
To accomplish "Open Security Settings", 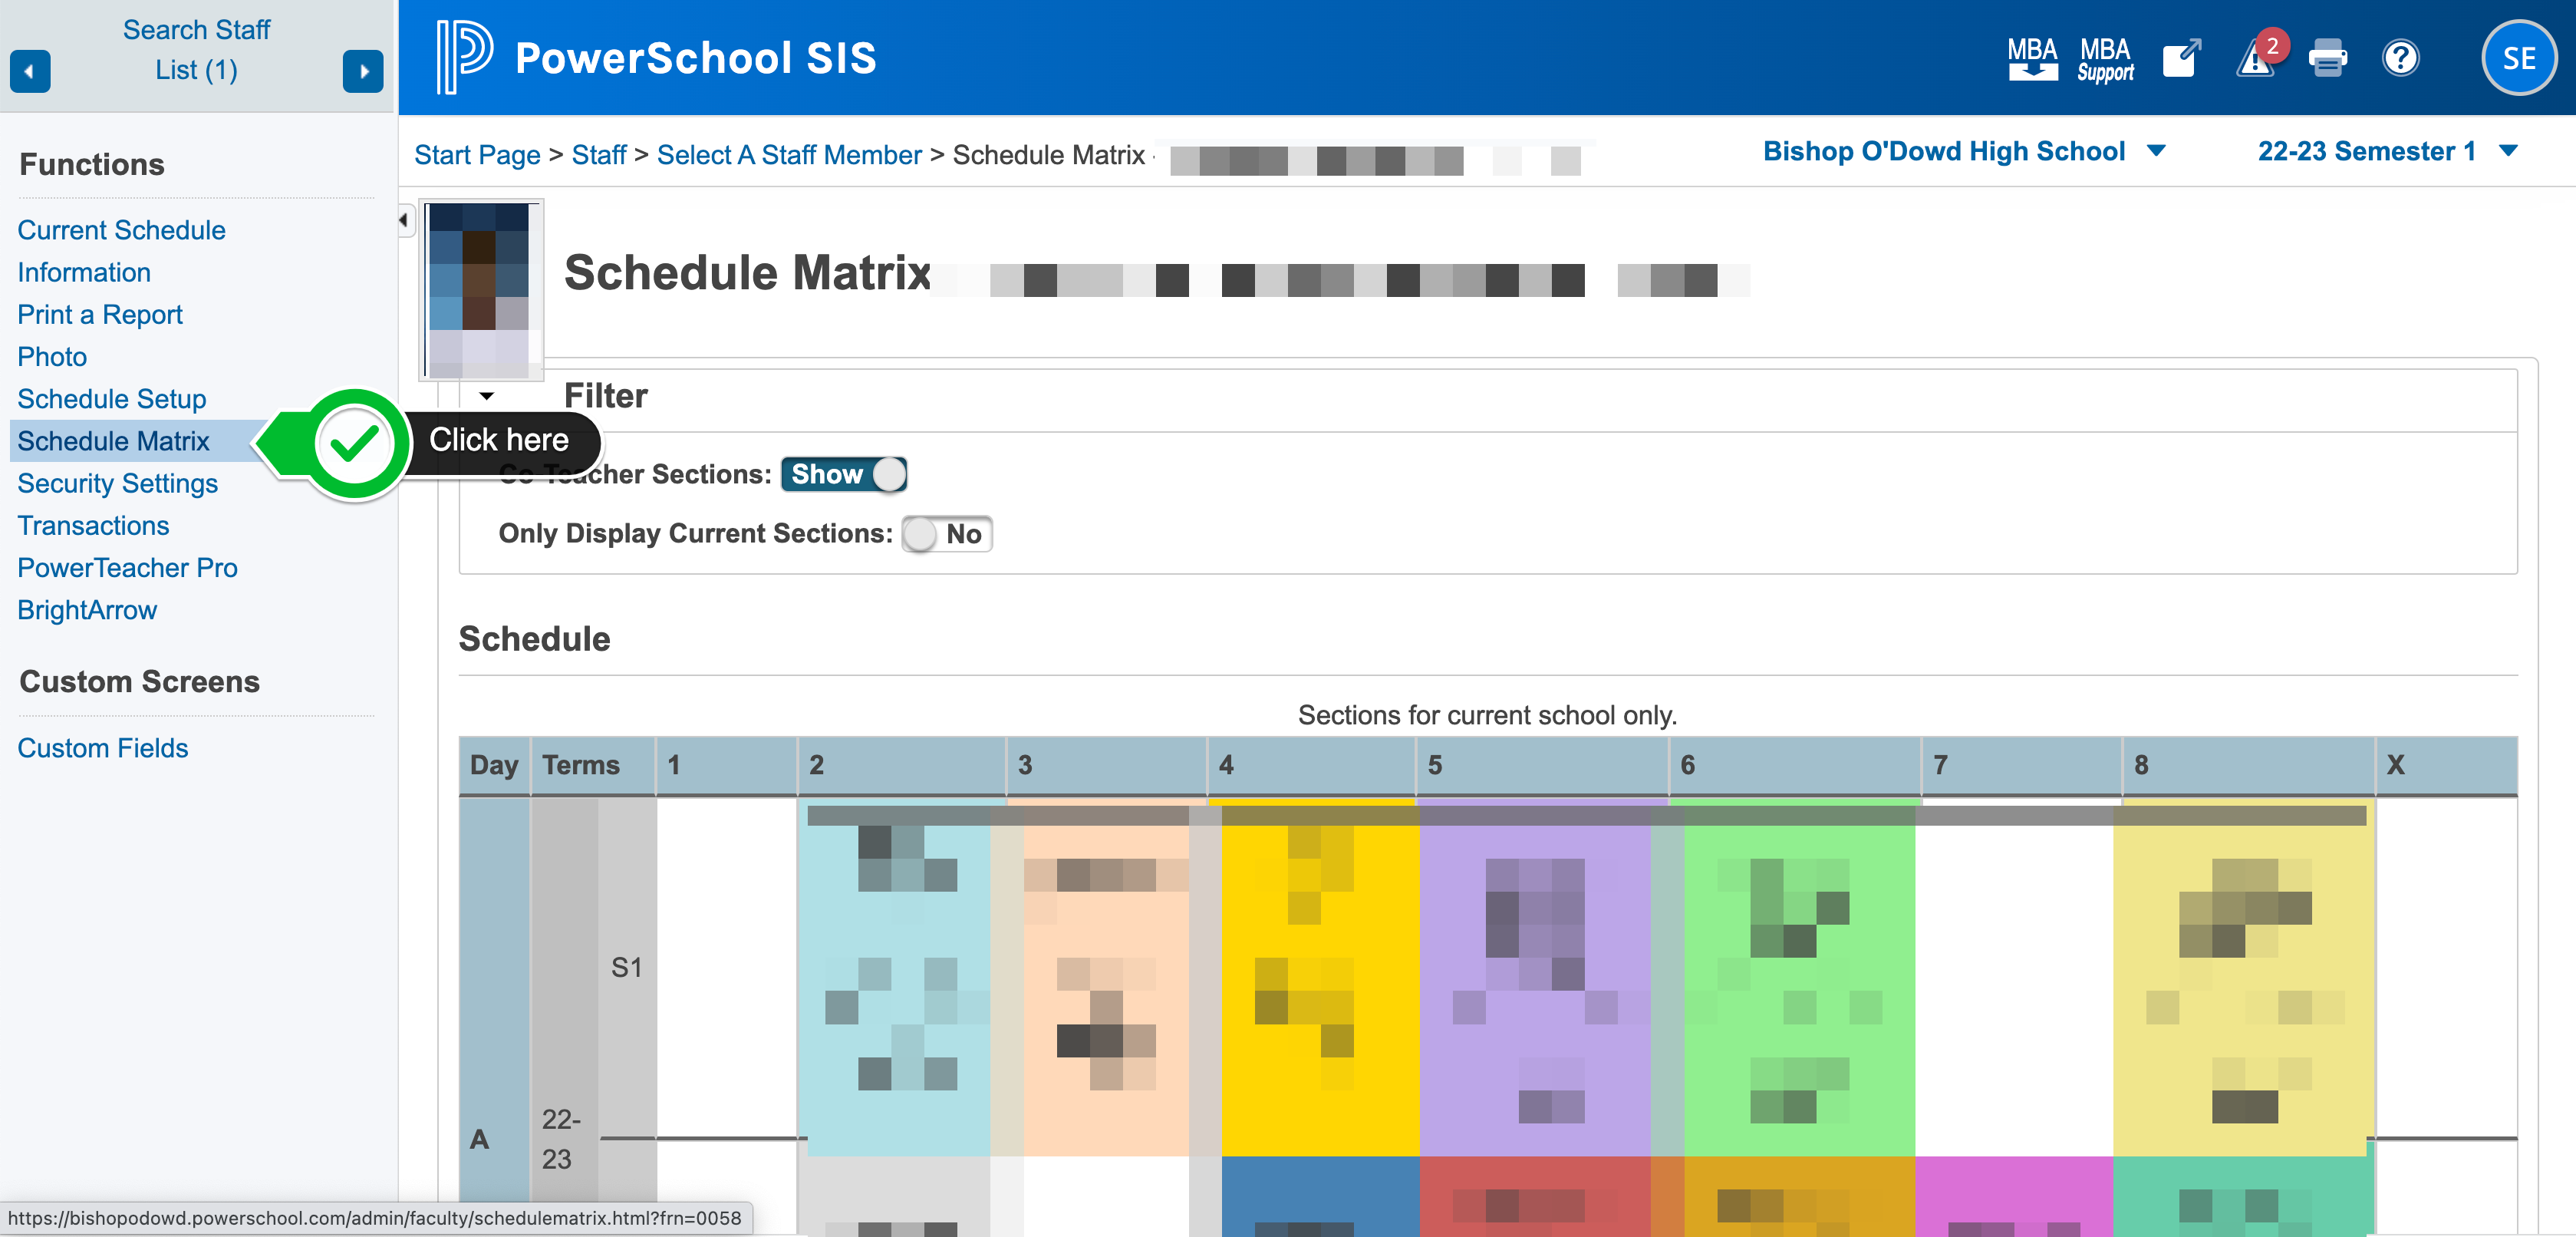I will pyautogui.click(x=117, y=483).
